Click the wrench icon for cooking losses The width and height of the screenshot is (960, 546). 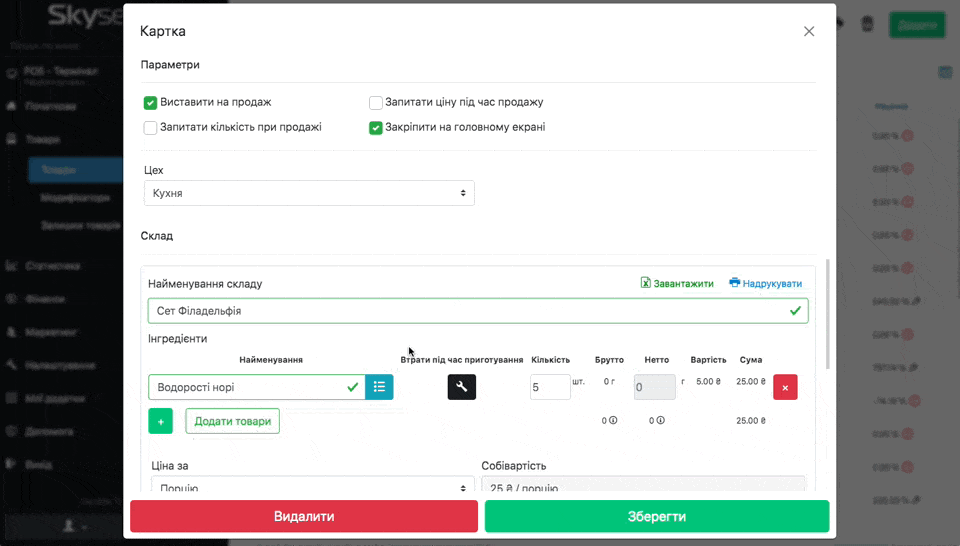[x=461, y=387]
